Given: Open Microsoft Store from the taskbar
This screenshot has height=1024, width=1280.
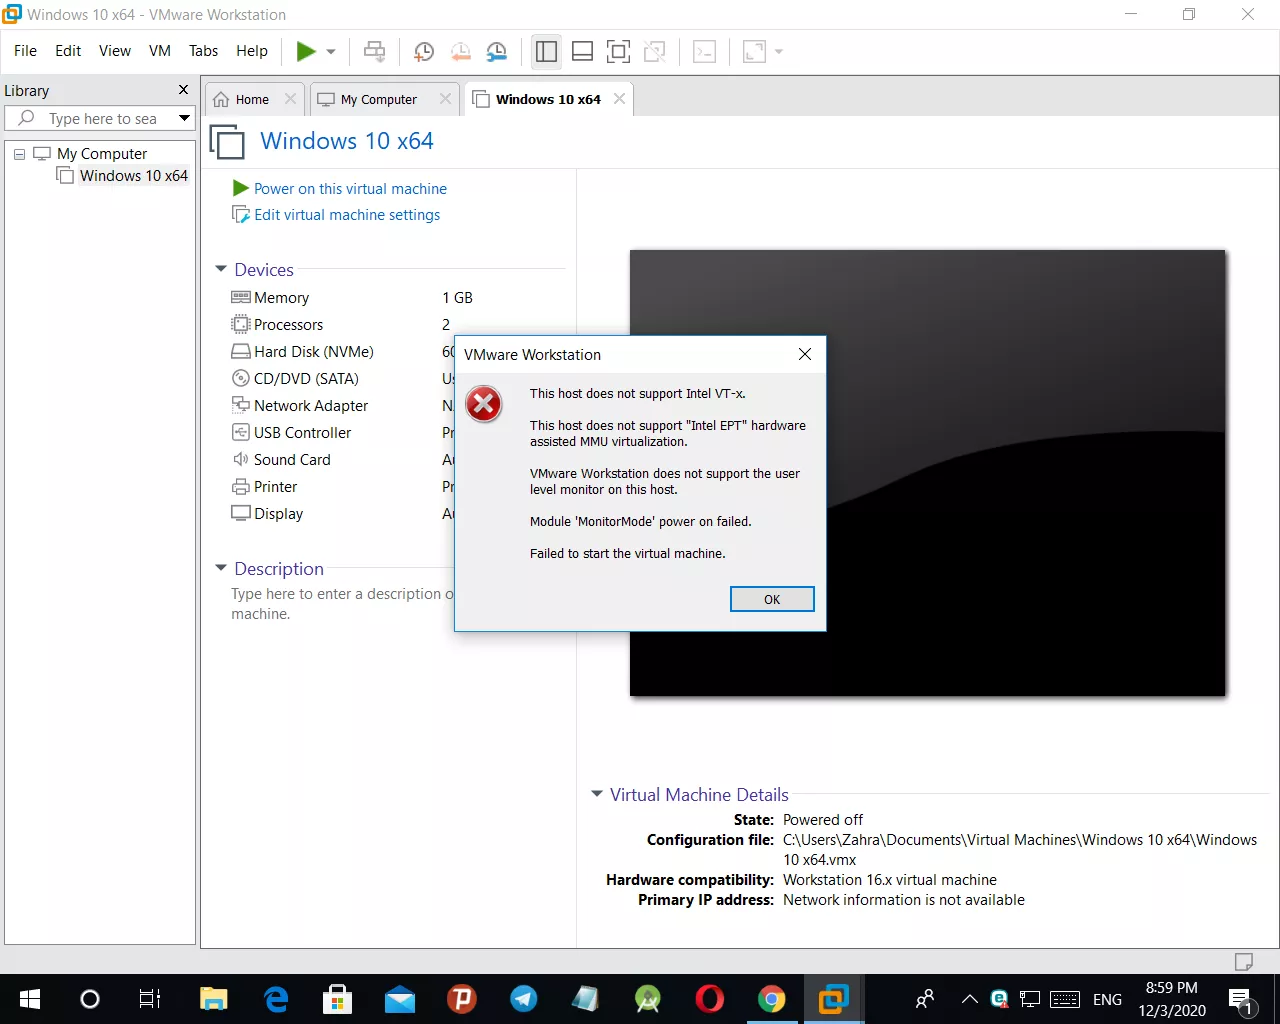Looking at the screenshot, I should (338, 999).
